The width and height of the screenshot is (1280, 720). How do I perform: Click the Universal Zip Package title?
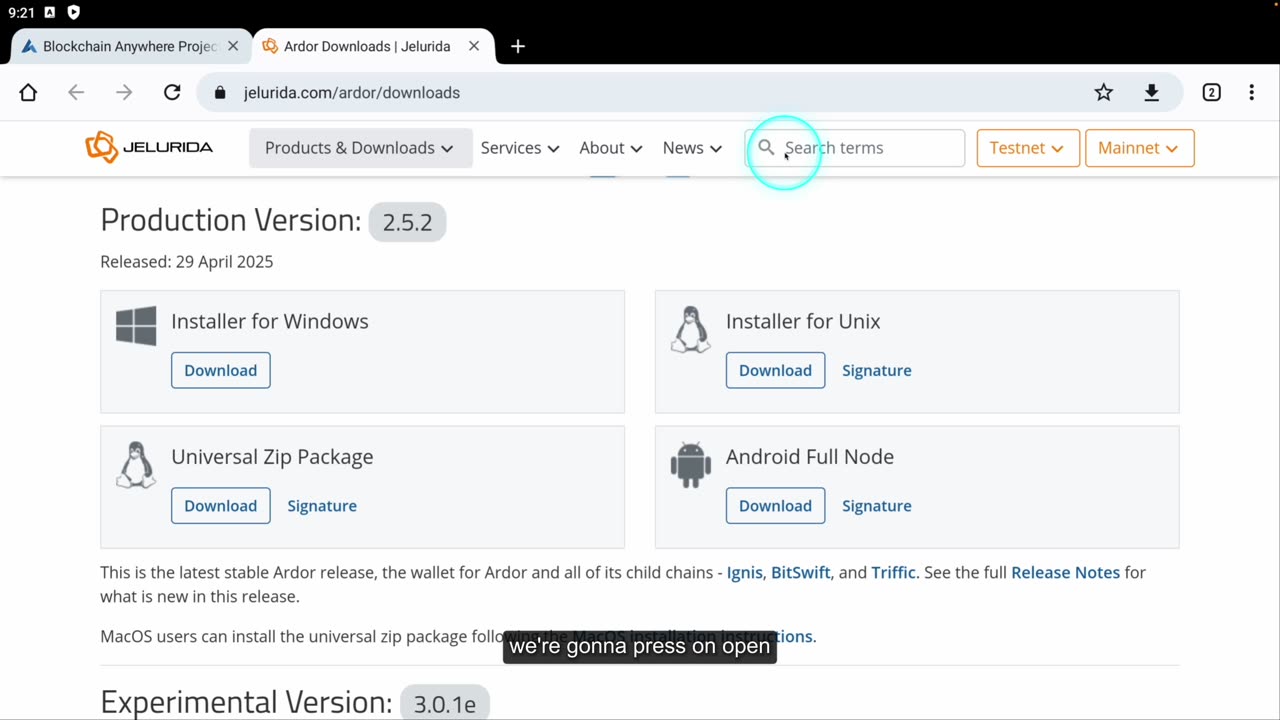click(x=272, y=457)
